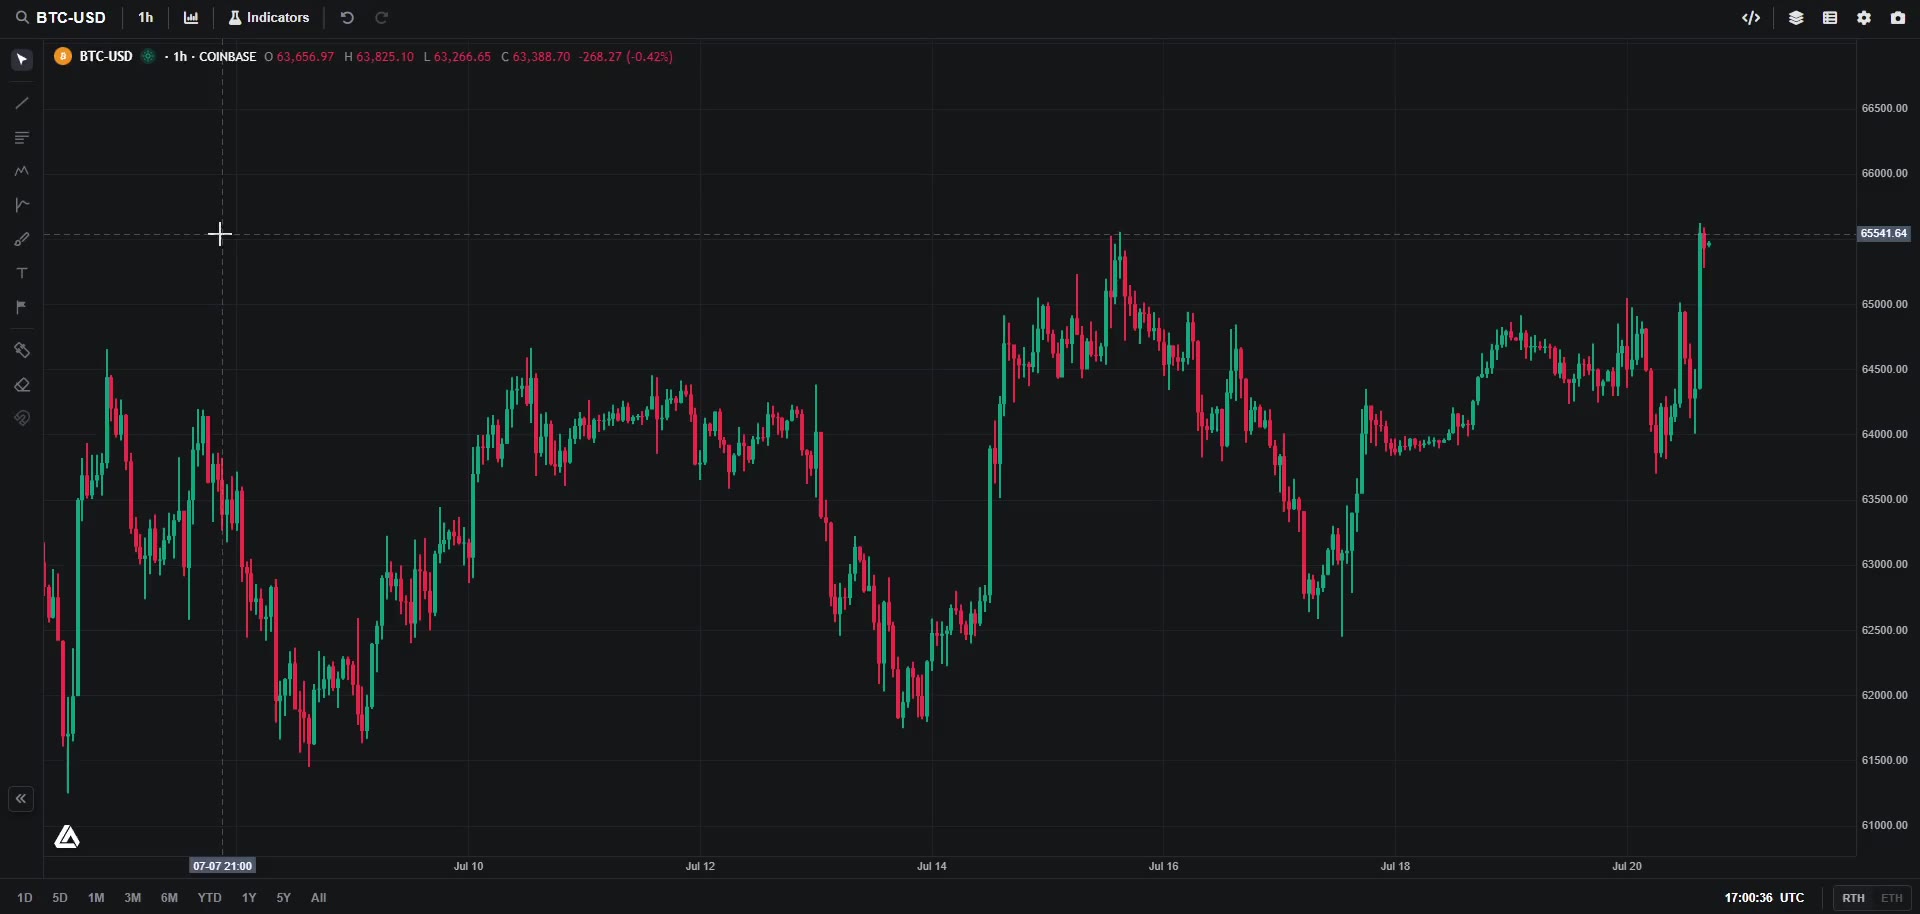Screen dimensions: 1920x914
Task: Click the BTC-USD symbol search field
Action: [x=61, y=18]
